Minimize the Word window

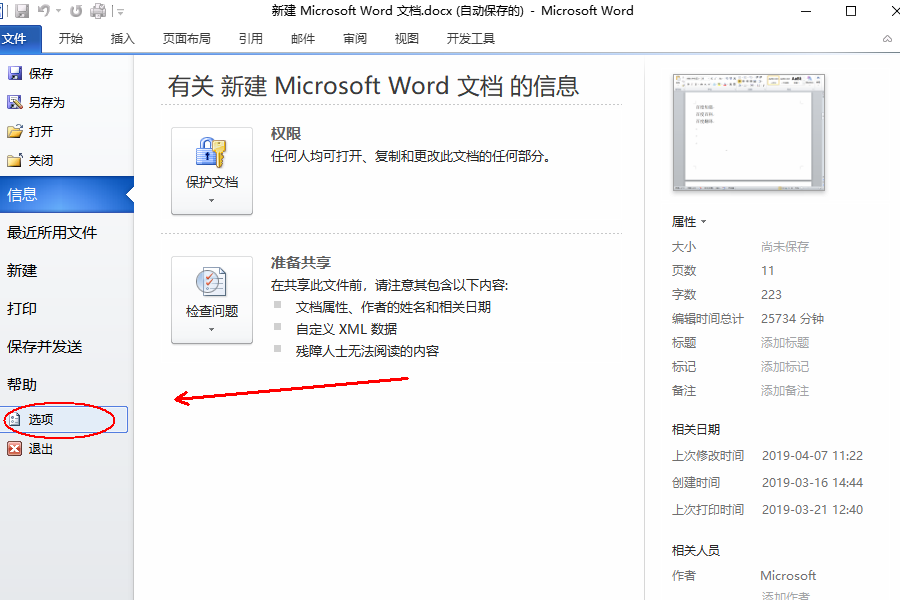coord(806,11)
